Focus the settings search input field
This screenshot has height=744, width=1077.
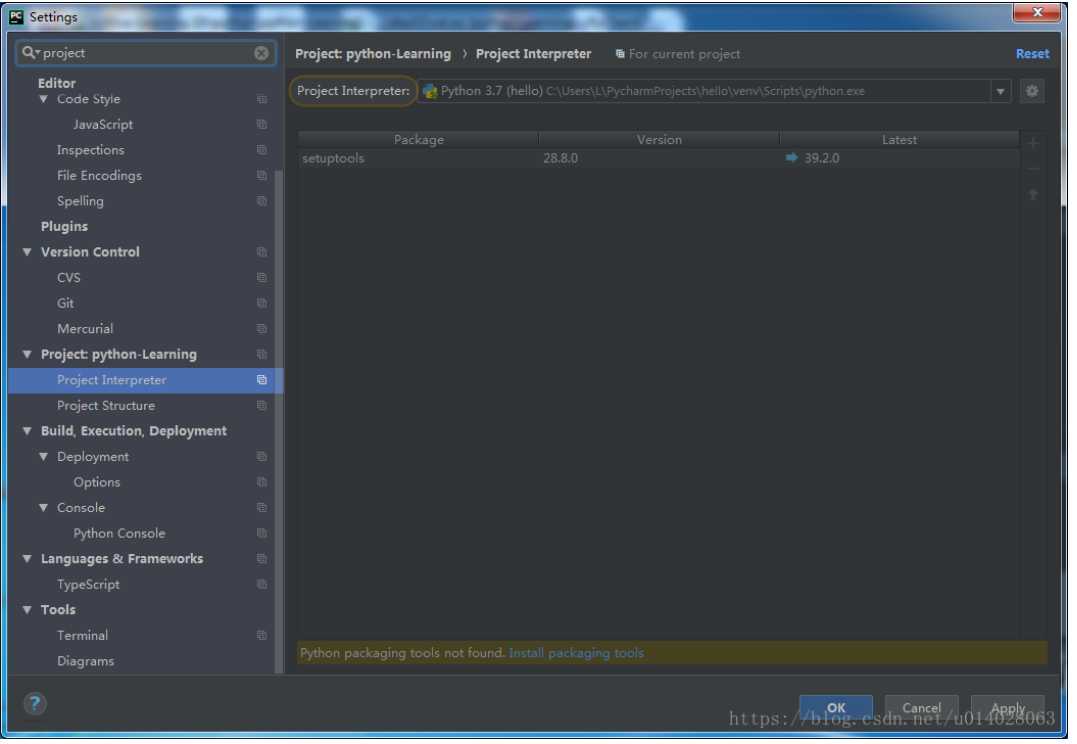click(x=146, y=53)
